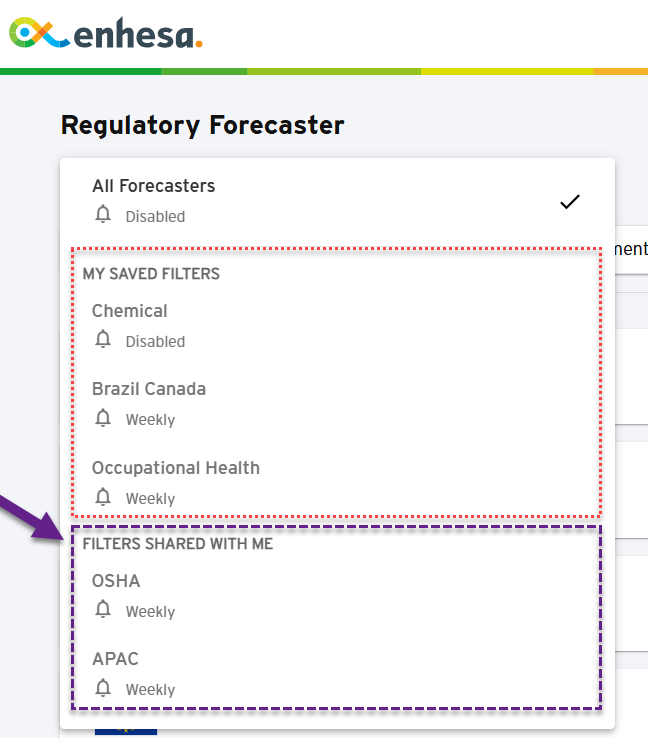The height and width of the screenshot is (738, 648).
Task: Click the Weekly status under Brazil Canada
Action: (151, 420)
